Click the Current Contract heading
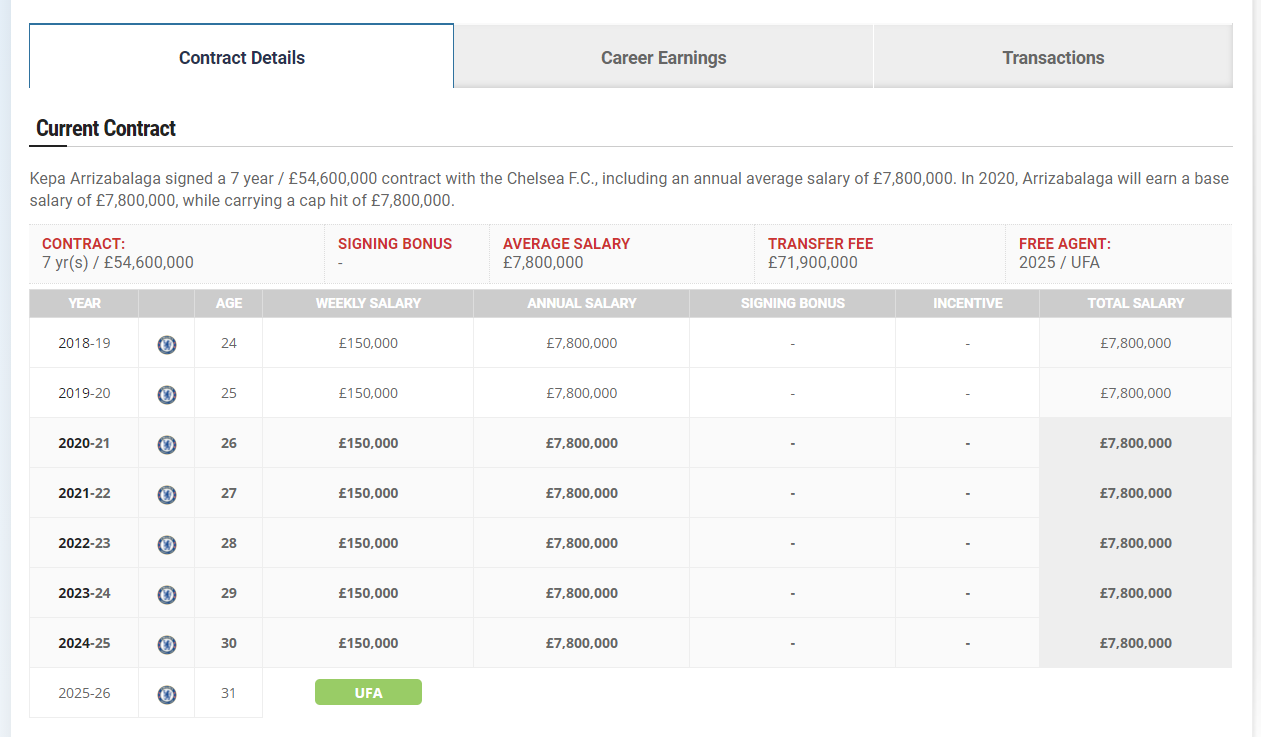This screenshot has width=1261, height=737. pos(106,128)
